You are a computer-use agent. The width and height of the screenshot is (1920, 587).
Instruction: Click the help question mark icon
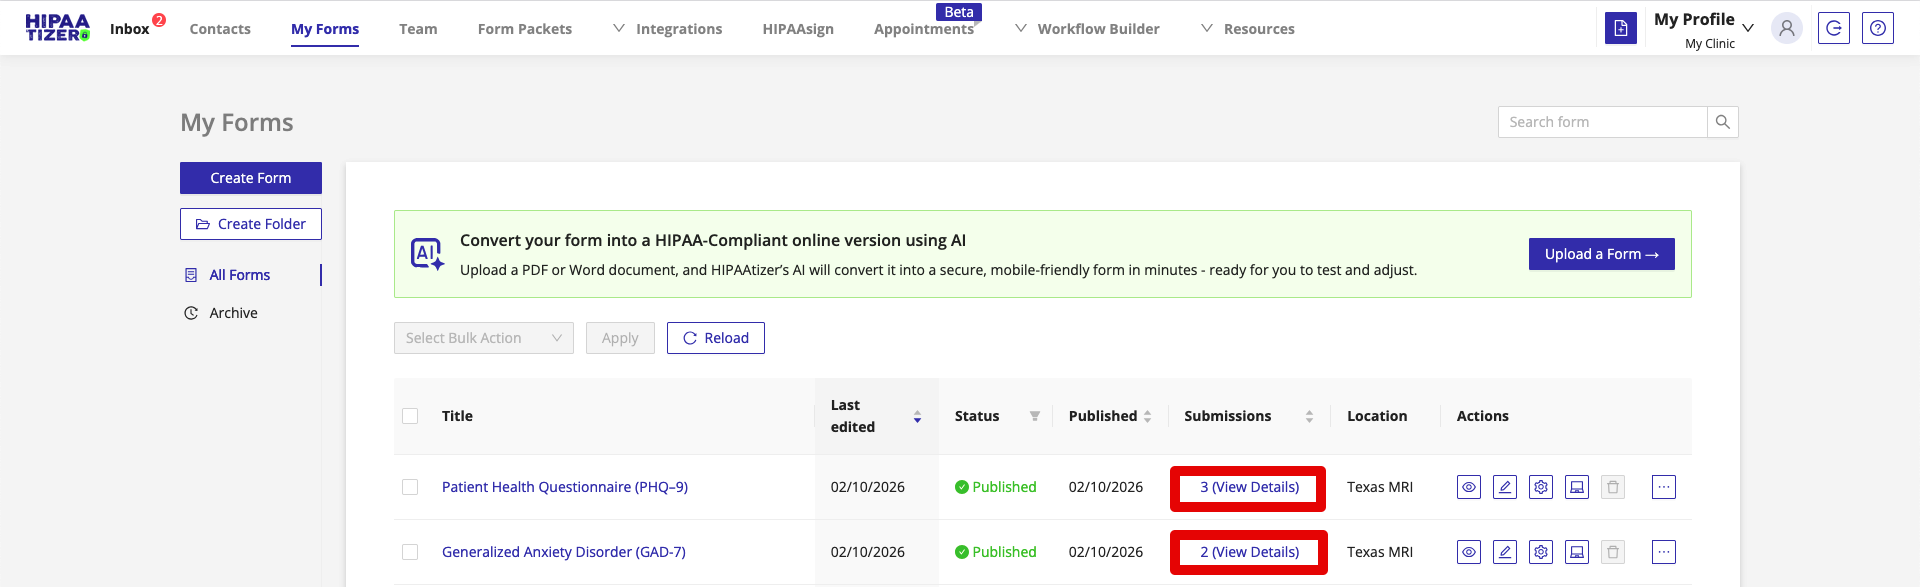pyautogui.click(x=1877, y=28)
